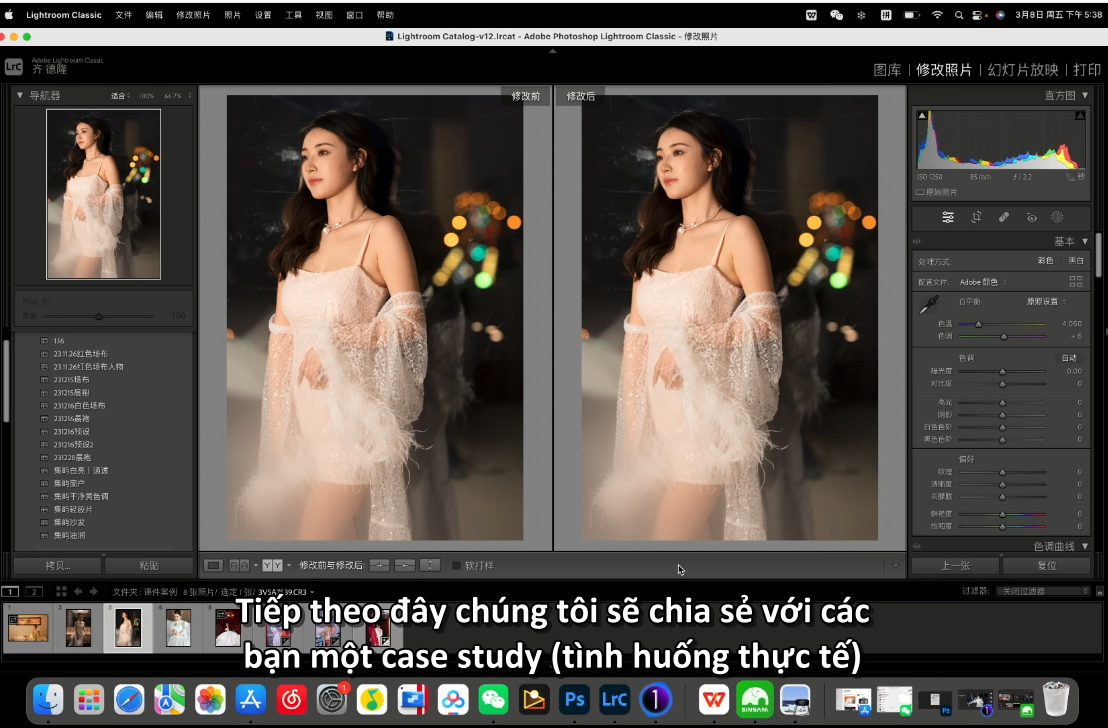1108x728 pixels.
Task: Pick the White Balance eyedropper
Action: tap(929, 306)
